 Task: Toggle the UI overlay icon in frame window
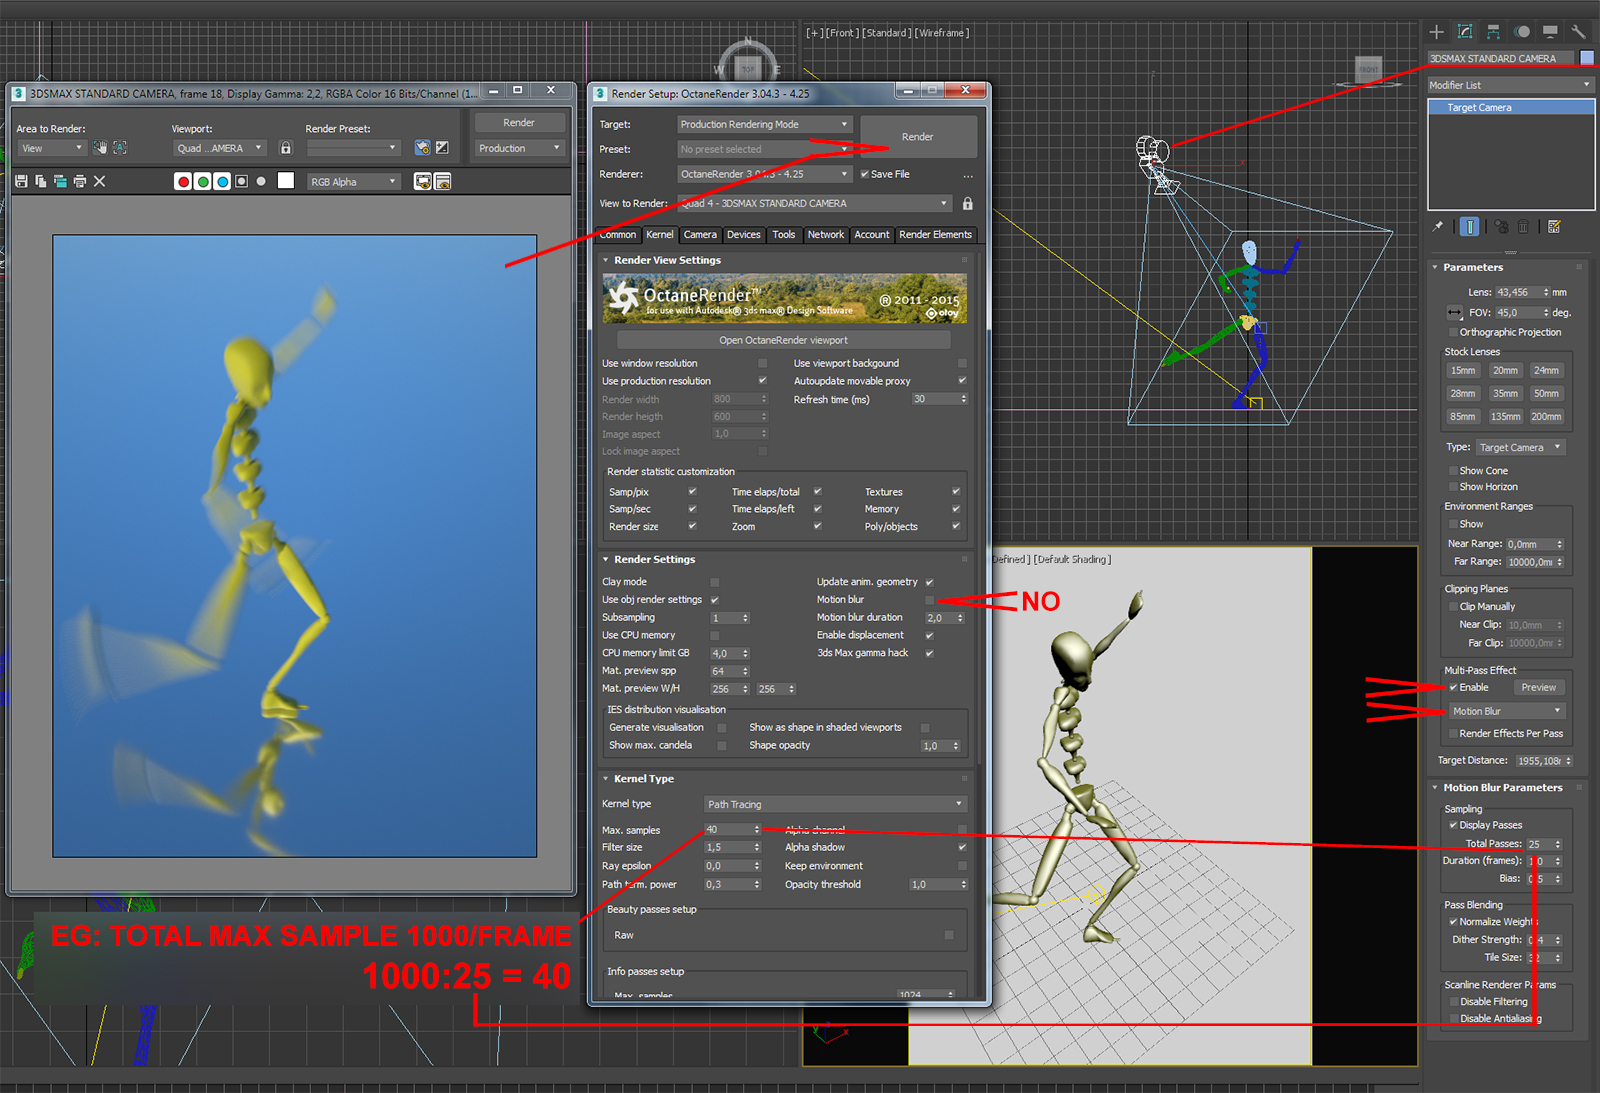coord(423,181)
